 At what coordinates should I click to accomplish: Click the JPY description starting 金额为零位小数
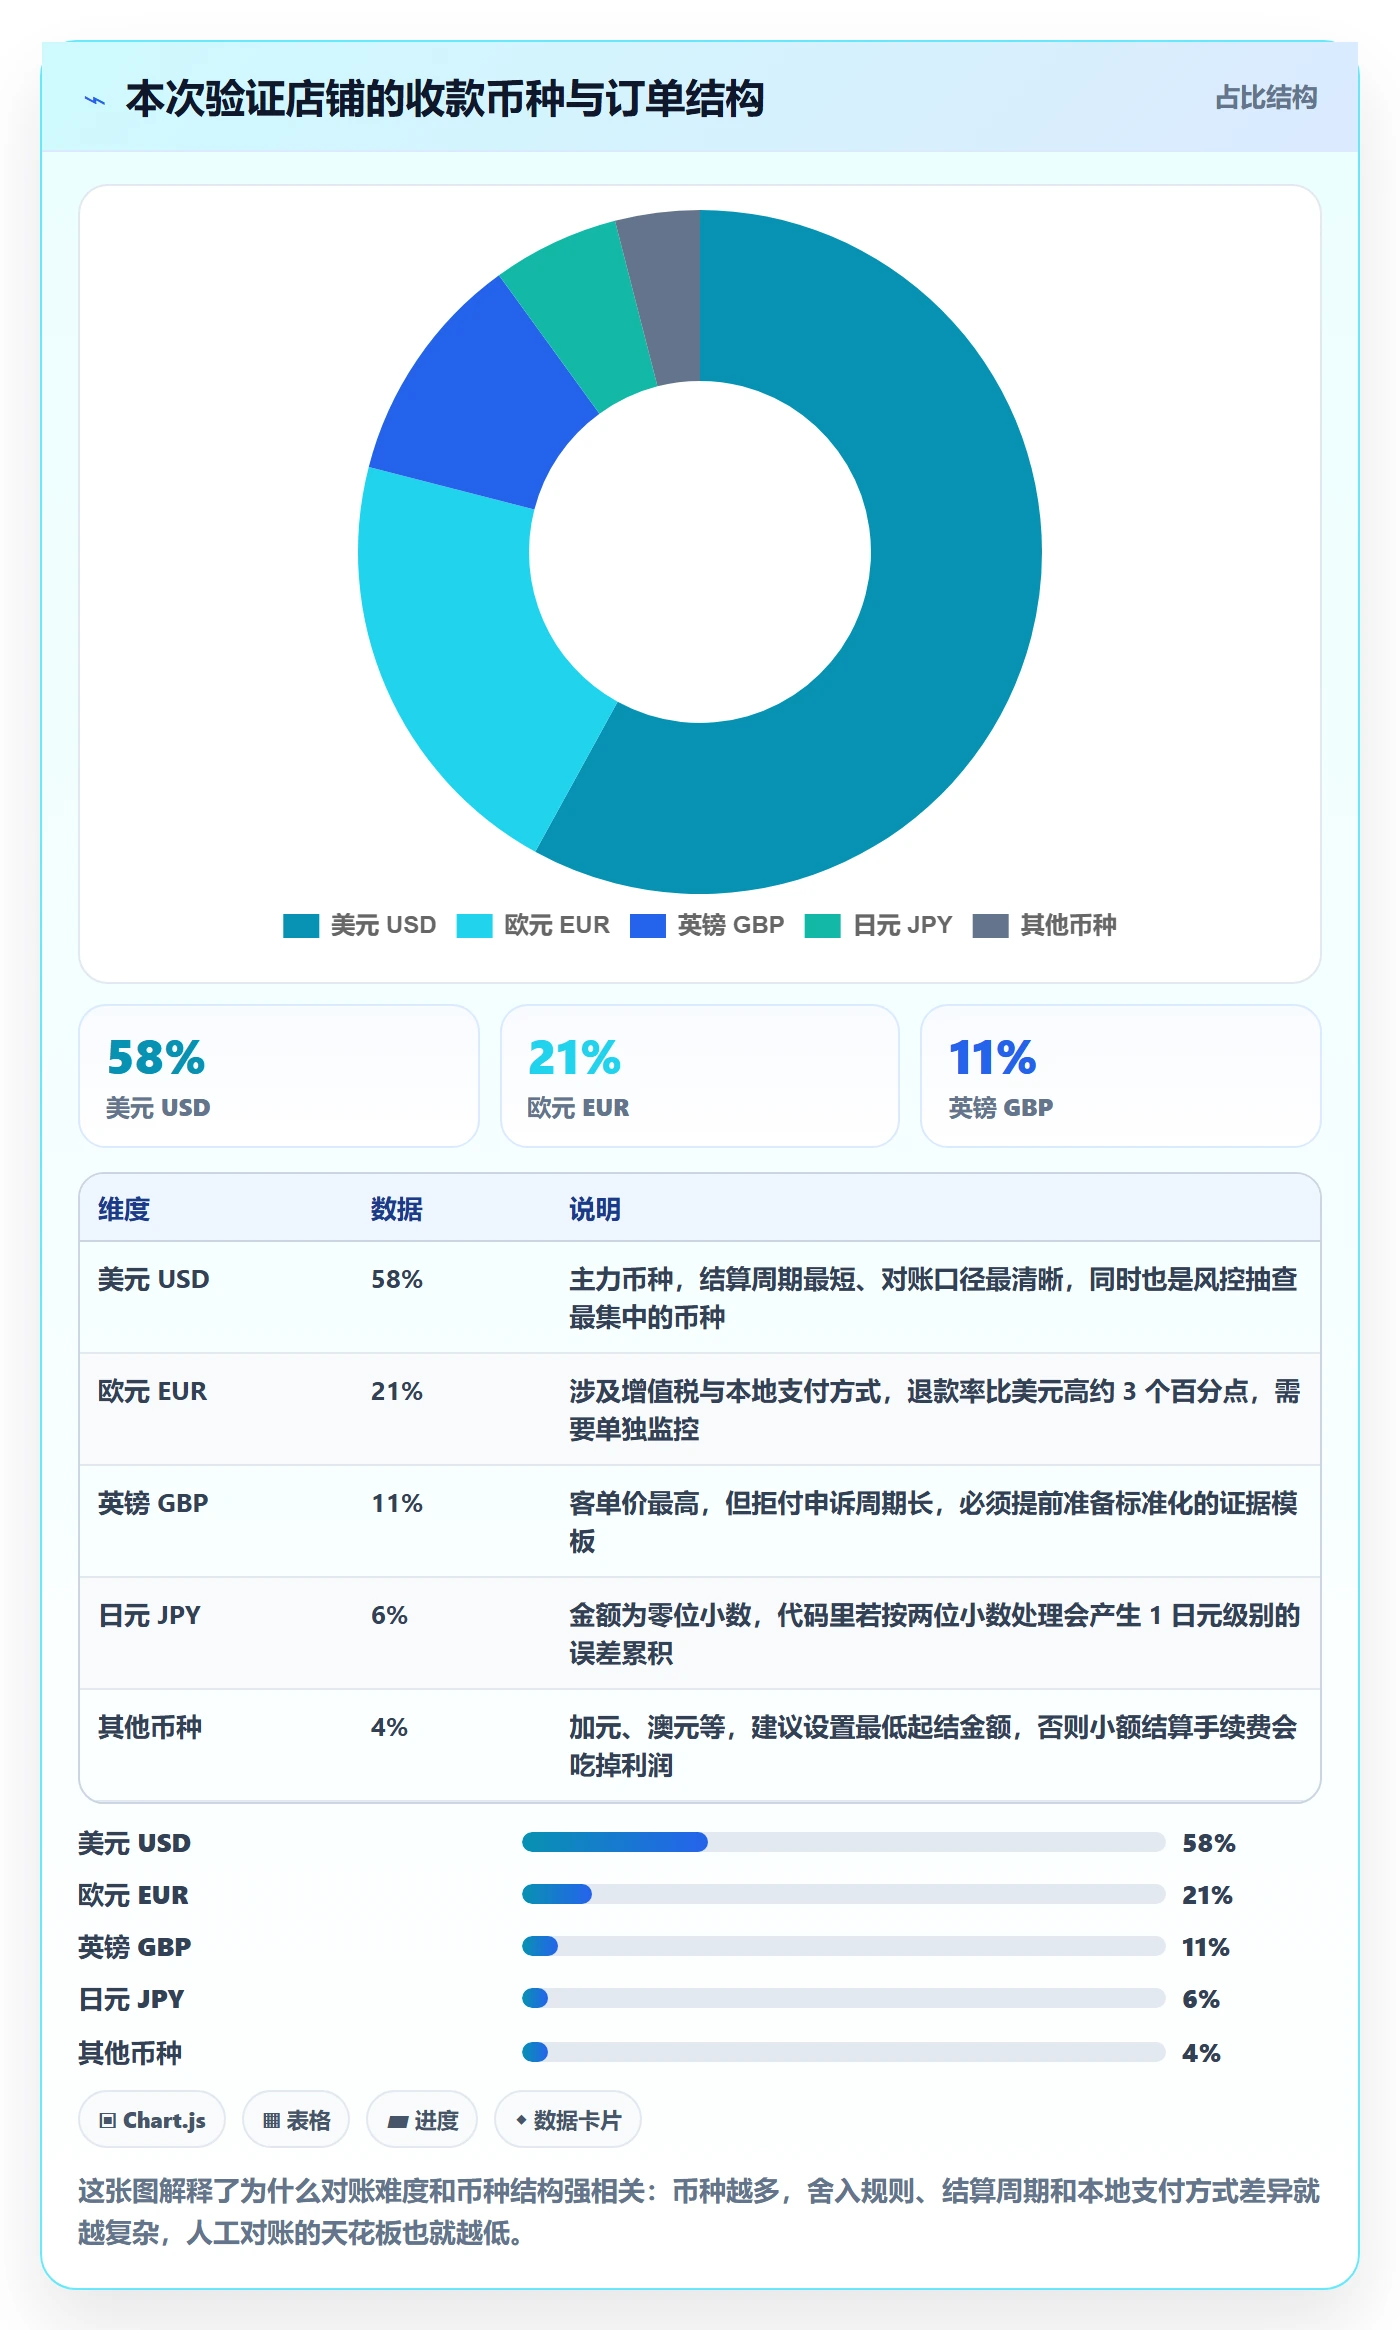click(x=934, y=1634)
